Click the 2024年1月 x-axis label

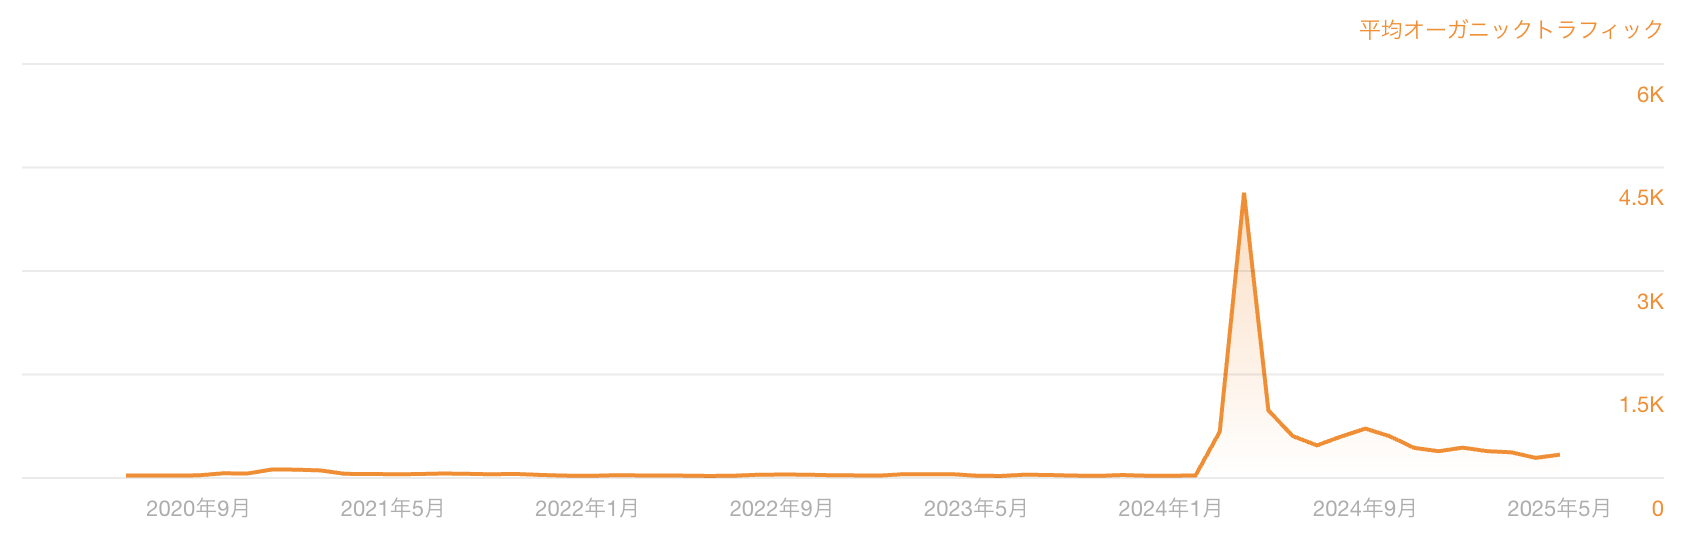(1170, 509)
